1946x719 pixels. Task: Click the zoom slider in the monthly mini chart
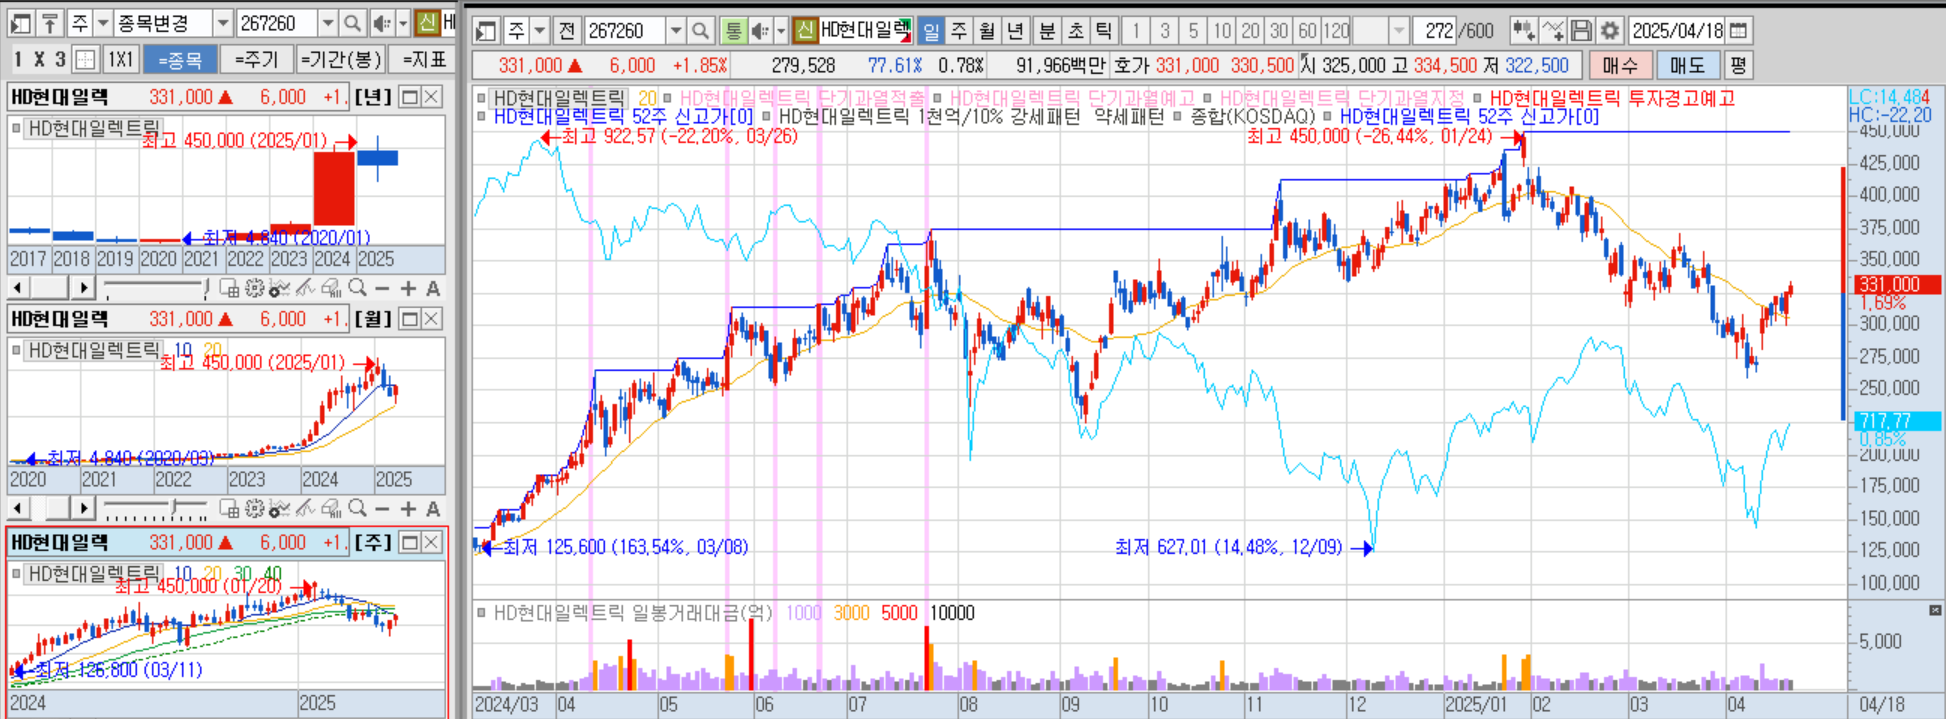point(155,509)
